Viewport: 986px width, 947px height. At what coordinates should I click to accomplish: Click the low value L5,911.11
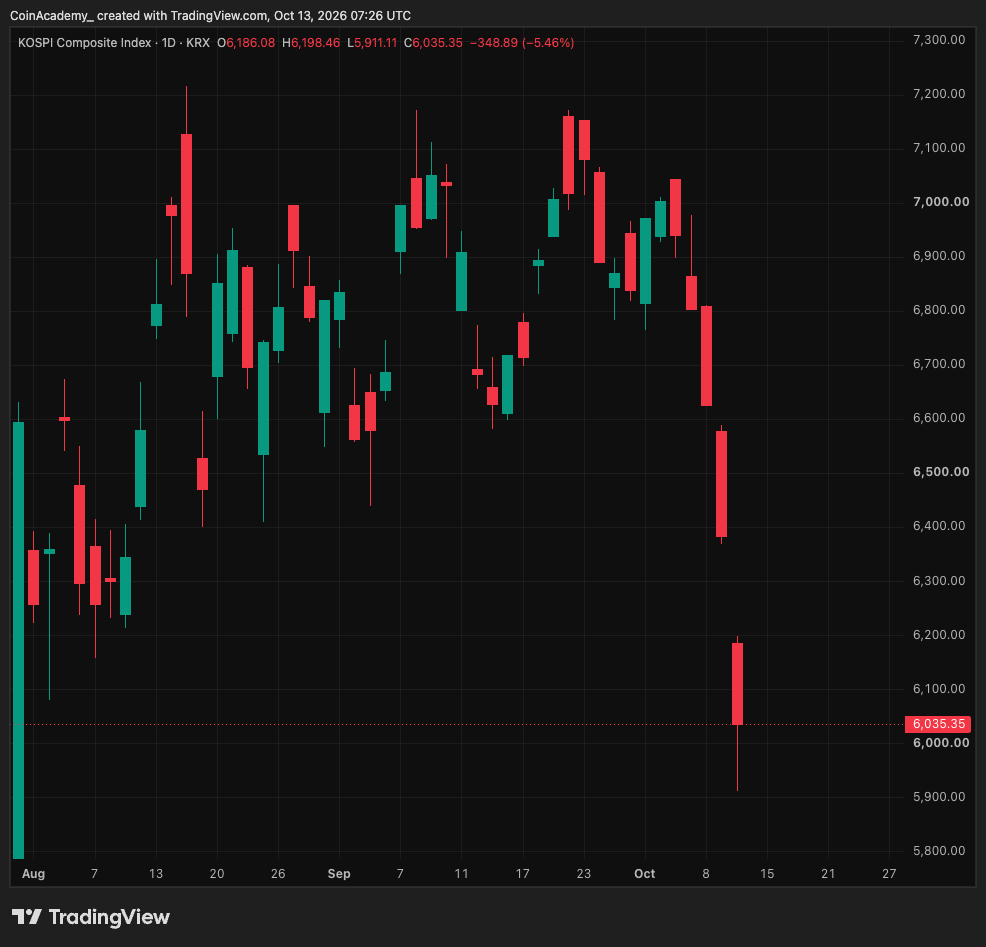point(372,43)
